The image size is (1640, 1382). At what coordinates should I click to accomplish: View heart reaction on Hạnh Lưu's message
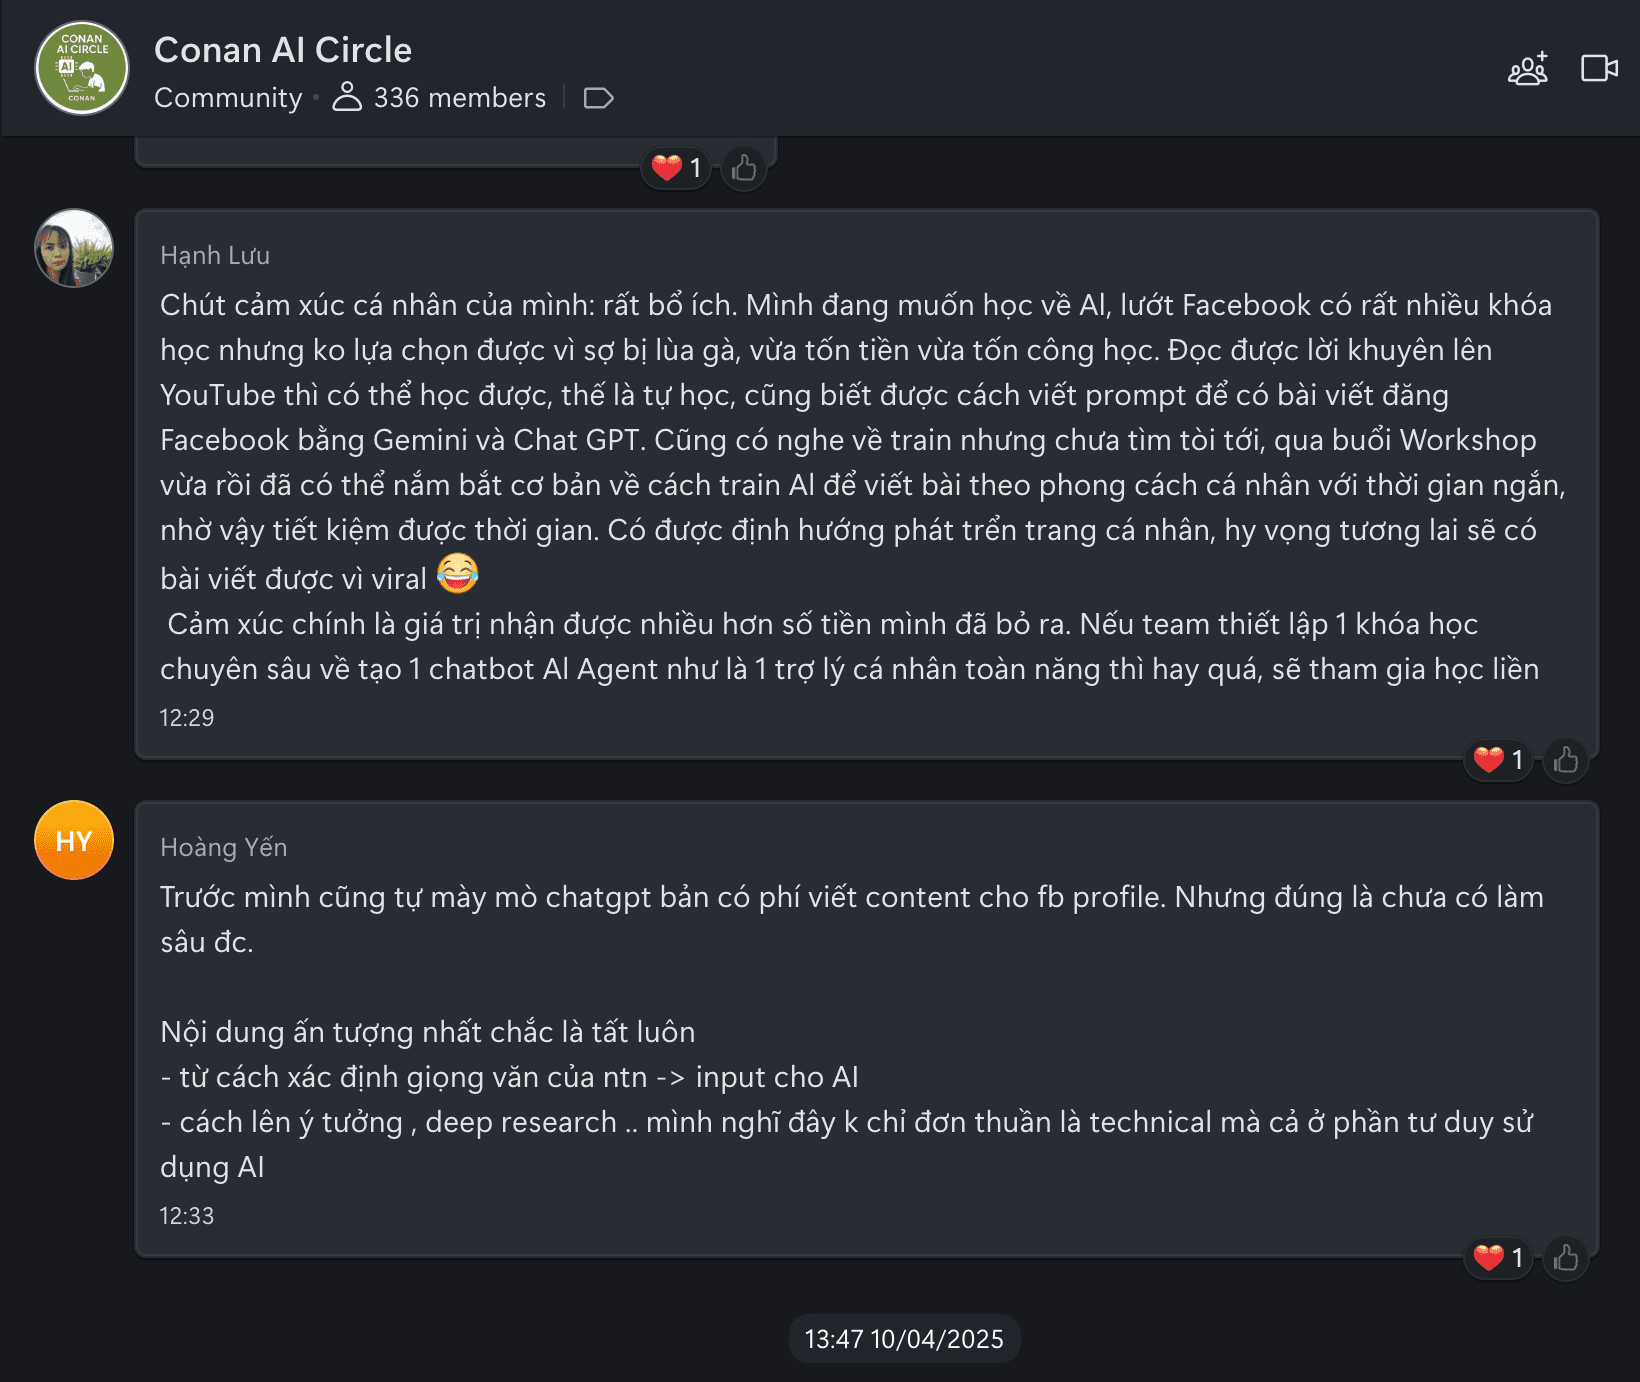pyautogui.click(x=1497, y=760)
